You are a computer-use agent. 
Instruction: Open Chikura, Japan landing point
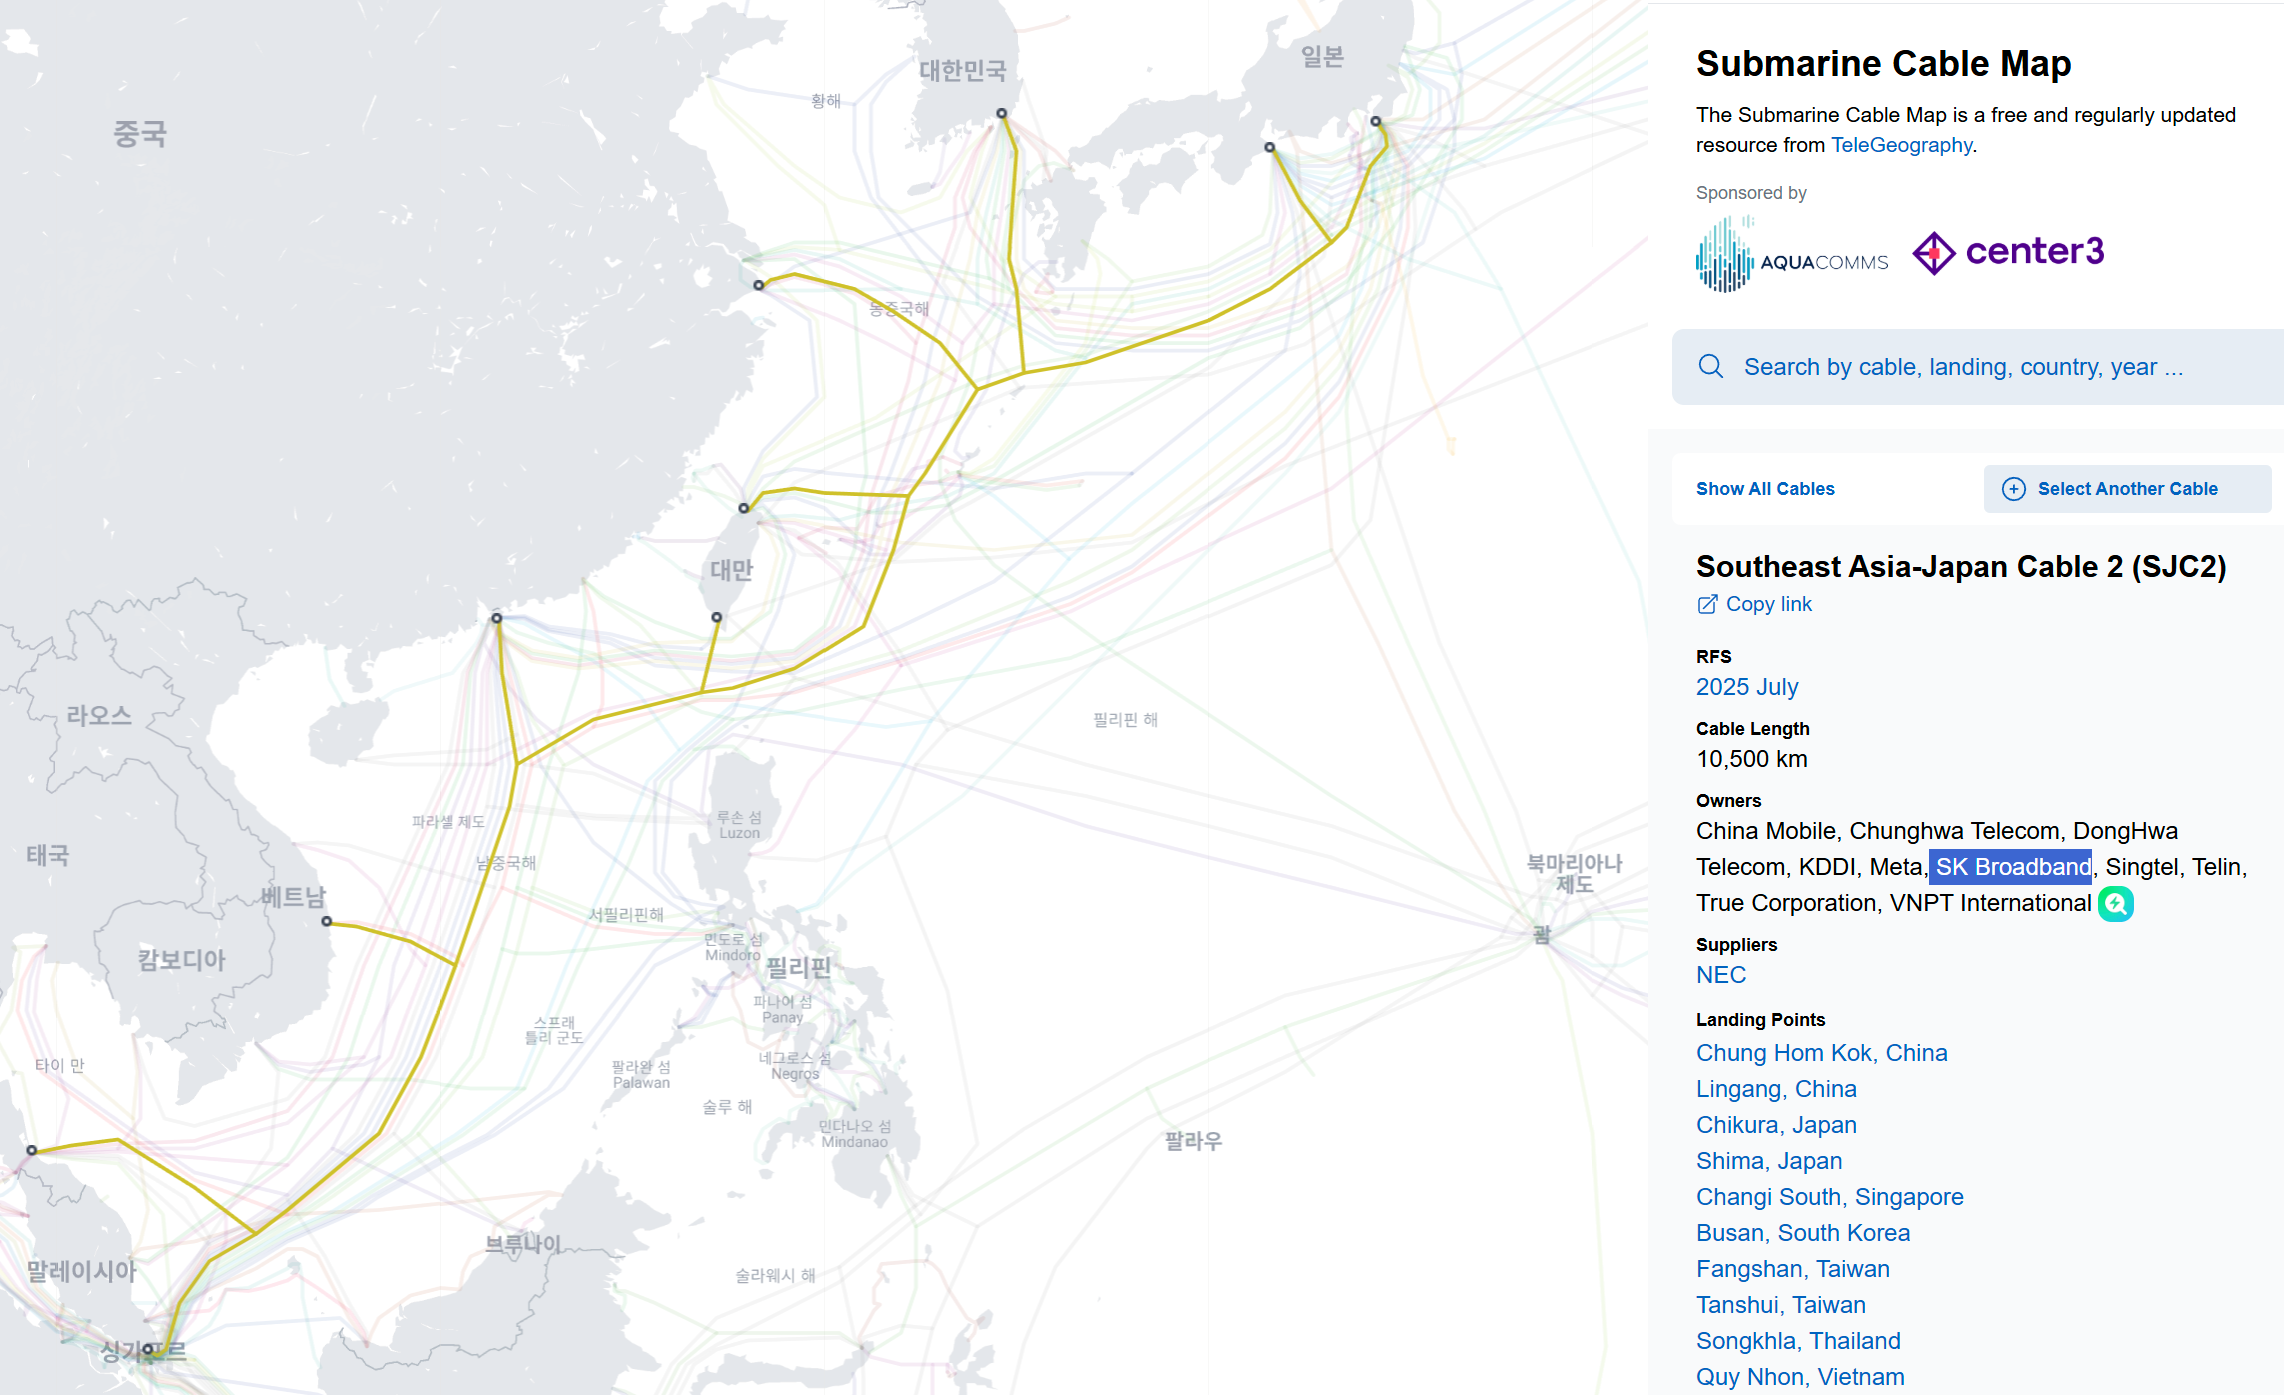tap(1776, 1125)
